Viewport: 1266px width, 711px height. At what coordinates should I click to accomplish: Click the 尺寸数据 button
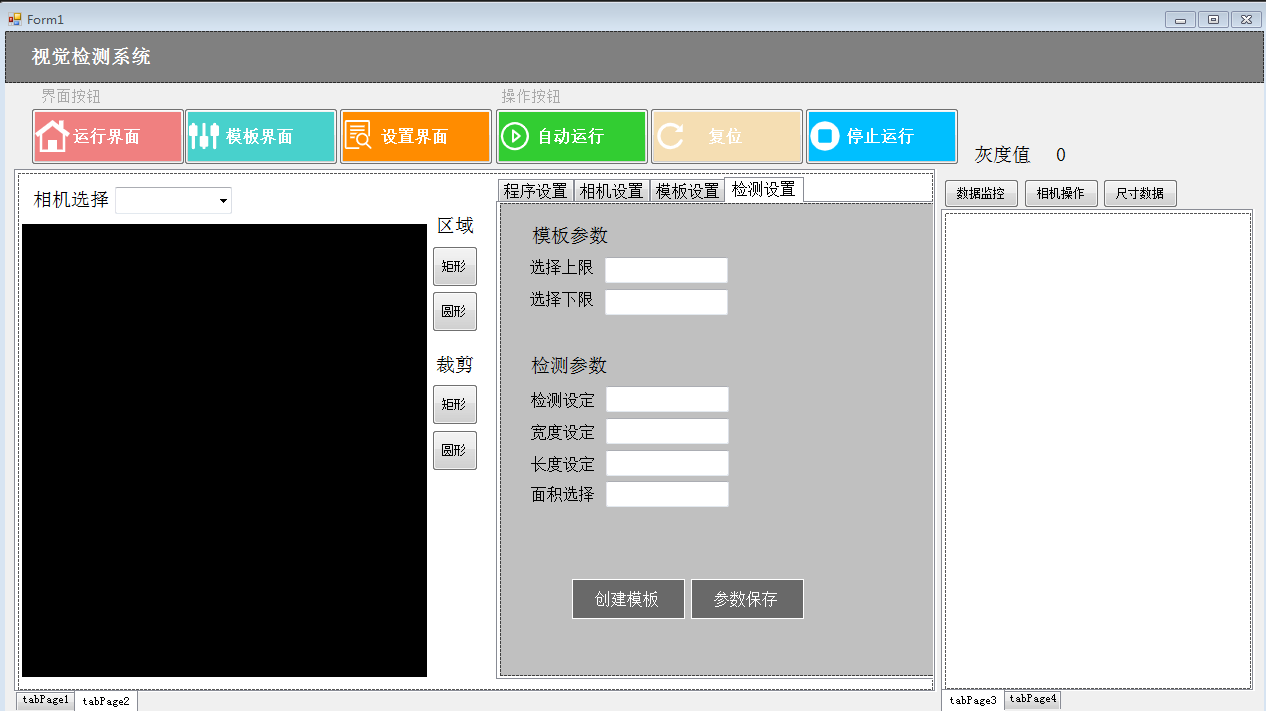[1141, 194]
